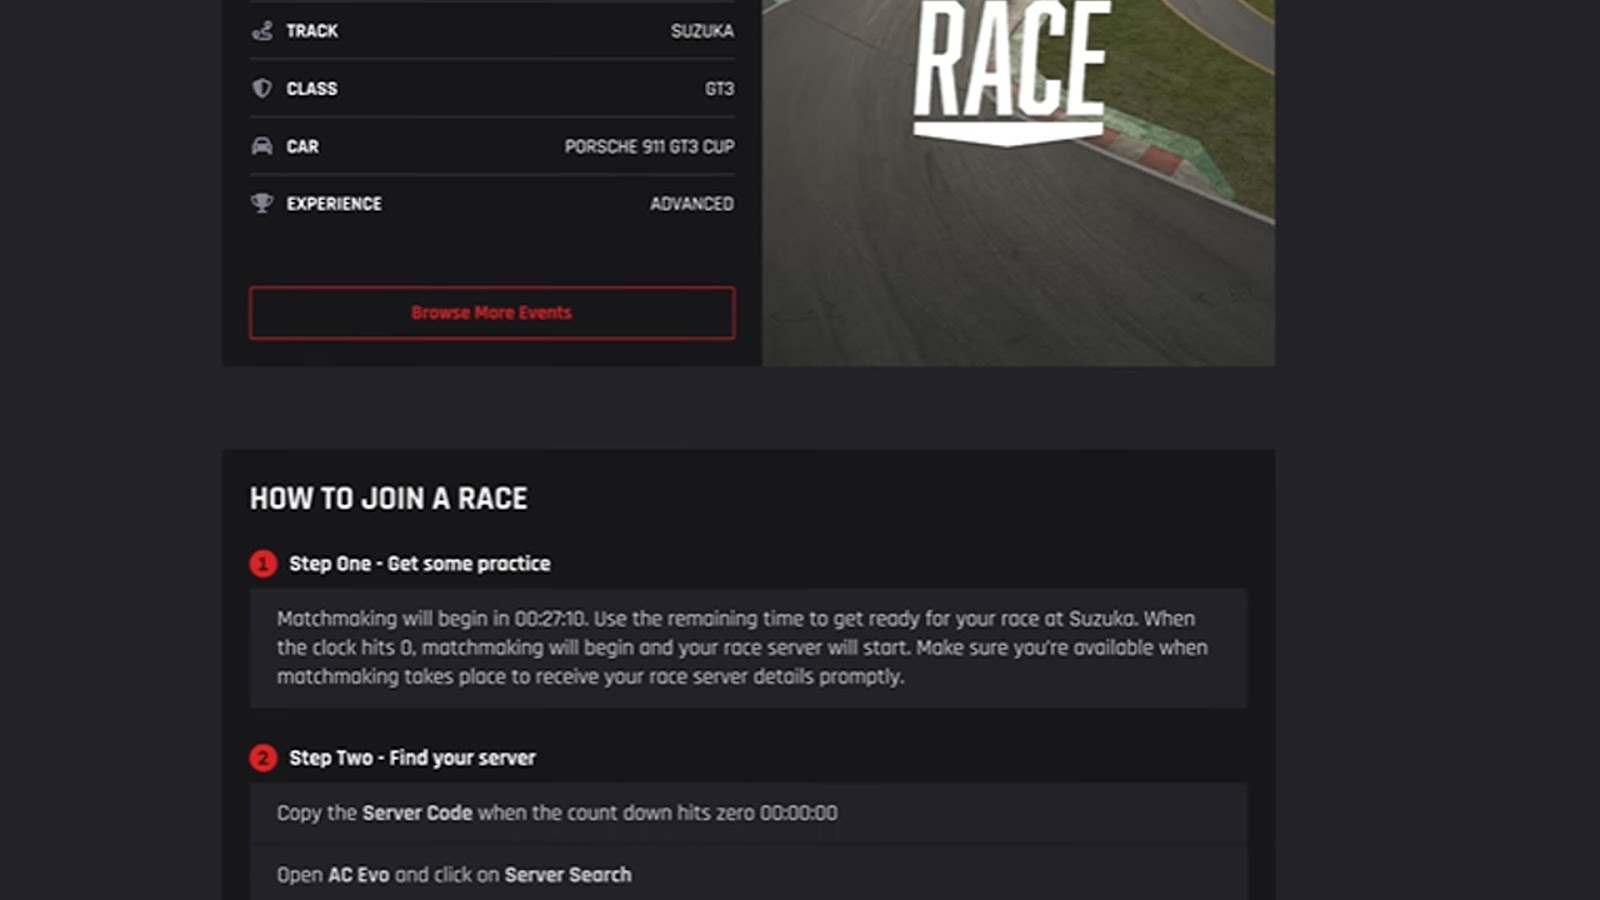
Task: Click the Step One - Get some practice title
Action: coord(419,564)
